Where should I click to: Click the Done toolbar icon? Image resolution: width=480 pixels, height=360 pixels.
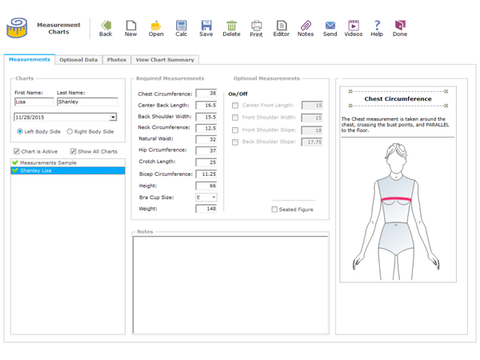pos(400,26)
